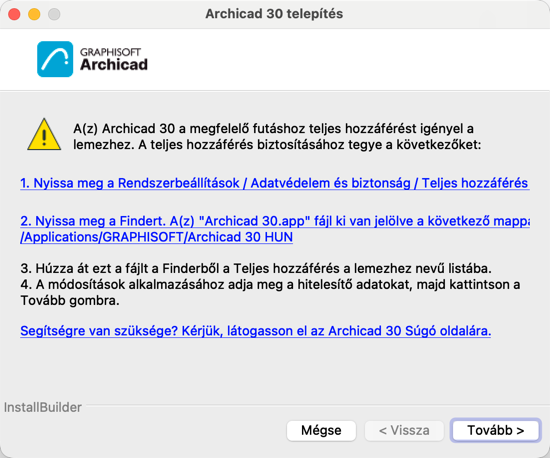Click the Tovább > button
Screen dimensions: 550x458
[495, 430]
